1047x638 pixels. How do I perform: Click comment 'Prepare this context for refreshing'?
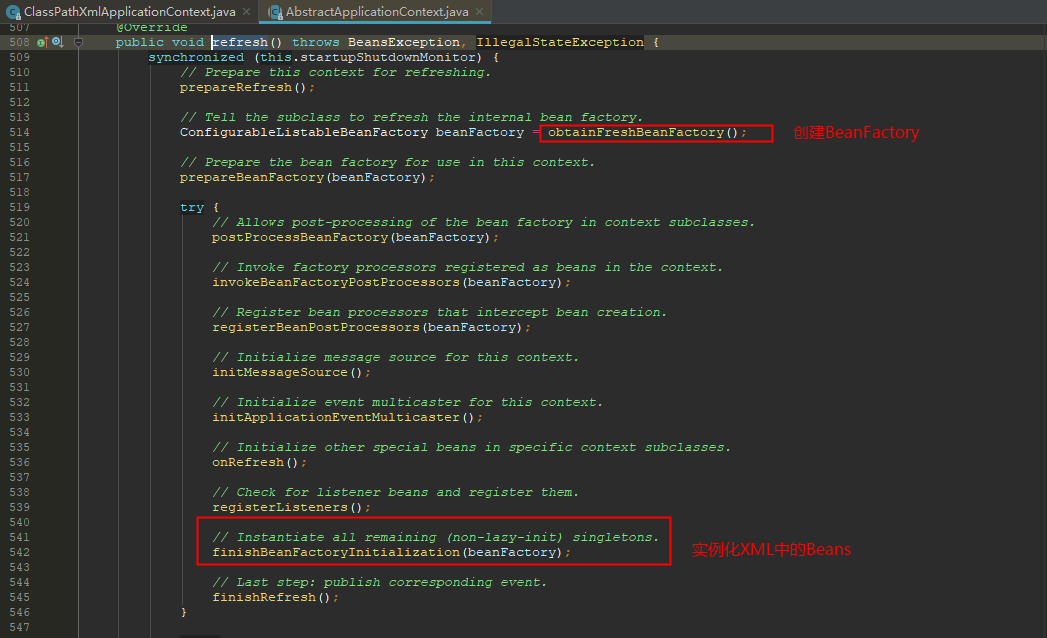335,72
